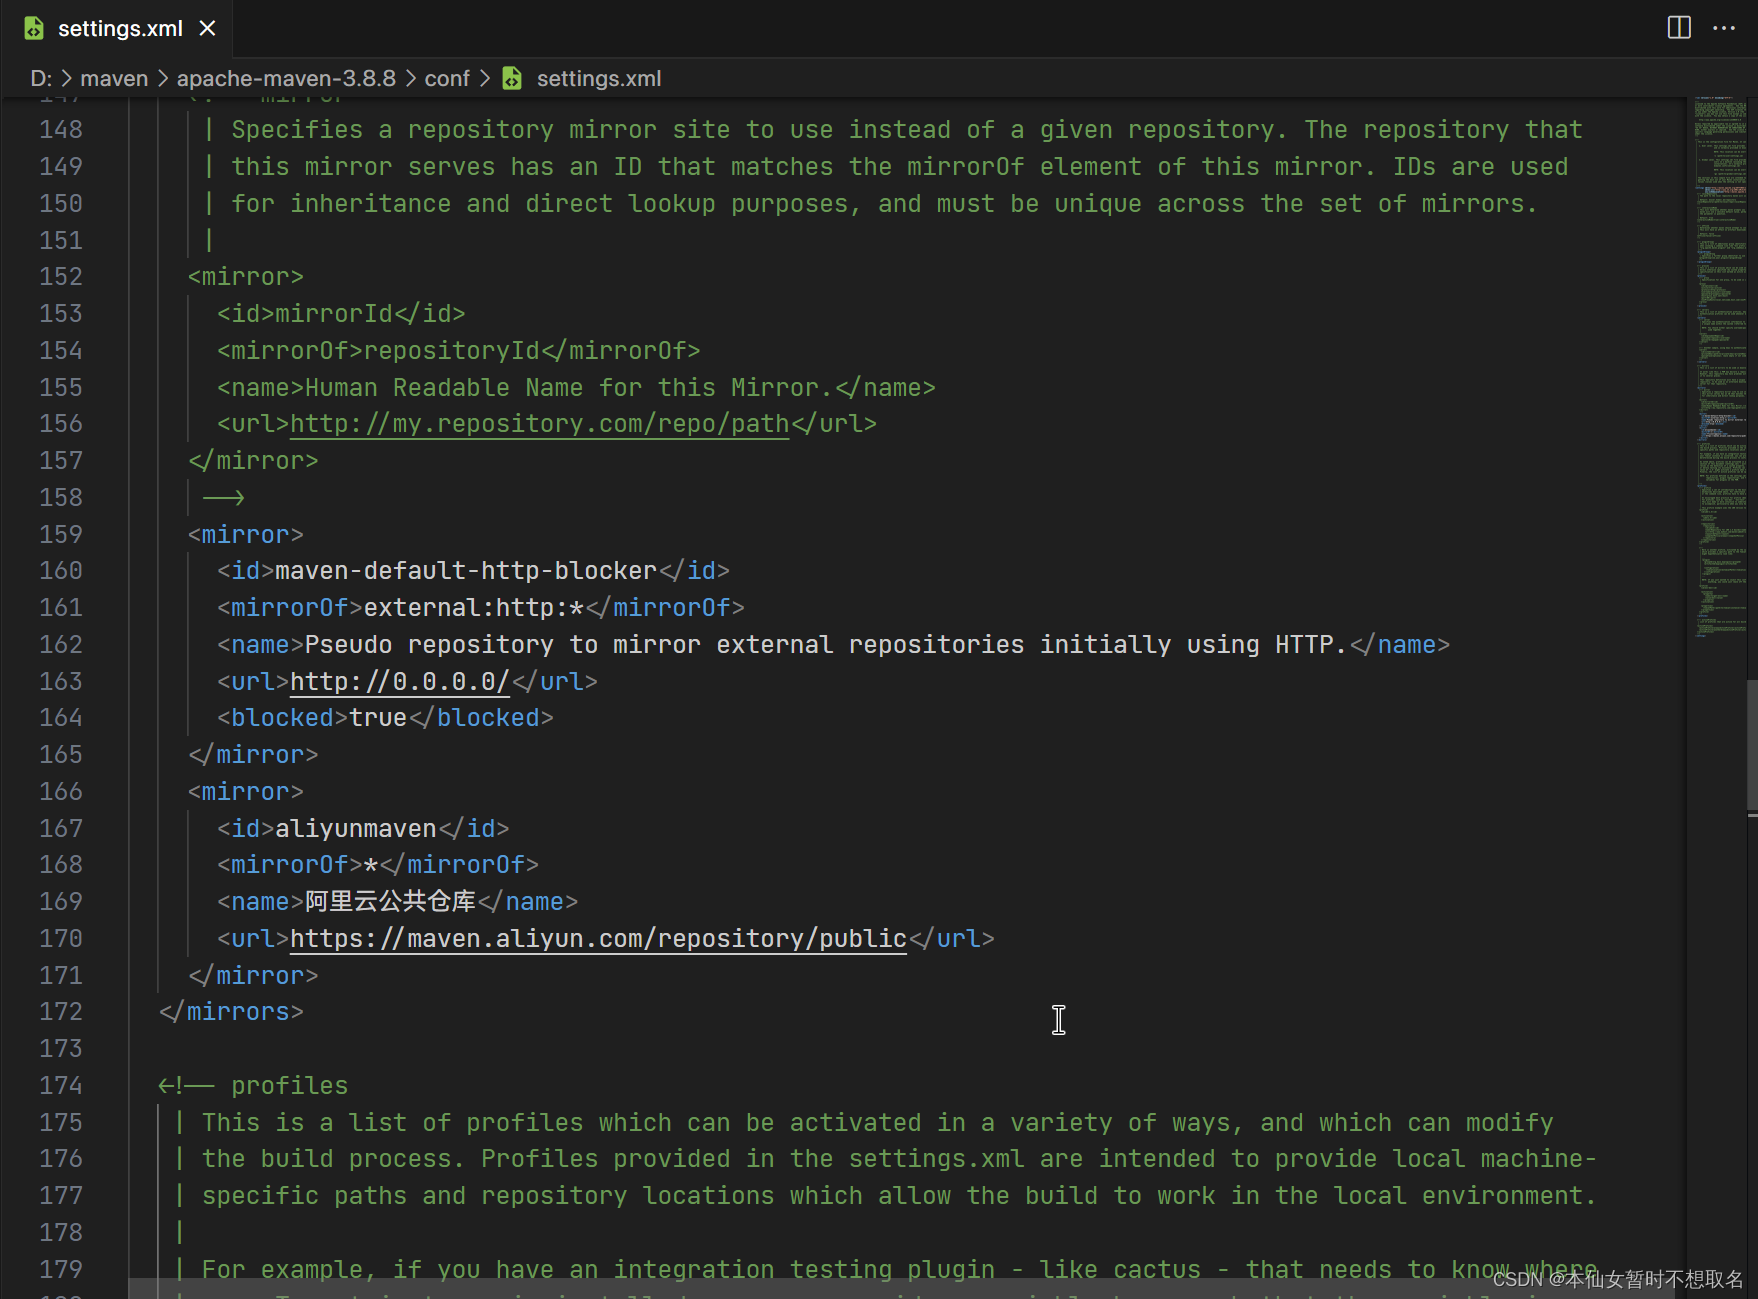Image resolution: width=1758 pixels, height=1299 pixels.
Task: Open the D: breadcrumb segment
Action: 41,78
